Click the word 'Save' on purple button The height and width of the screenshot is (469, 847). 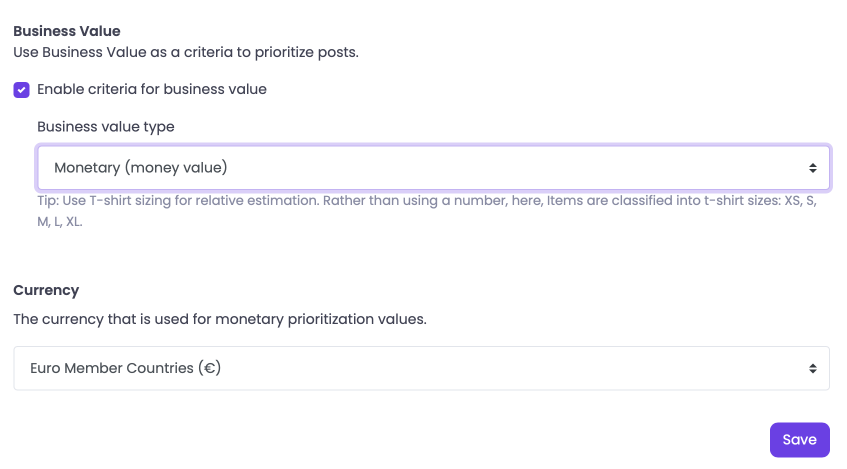[799, 440]
